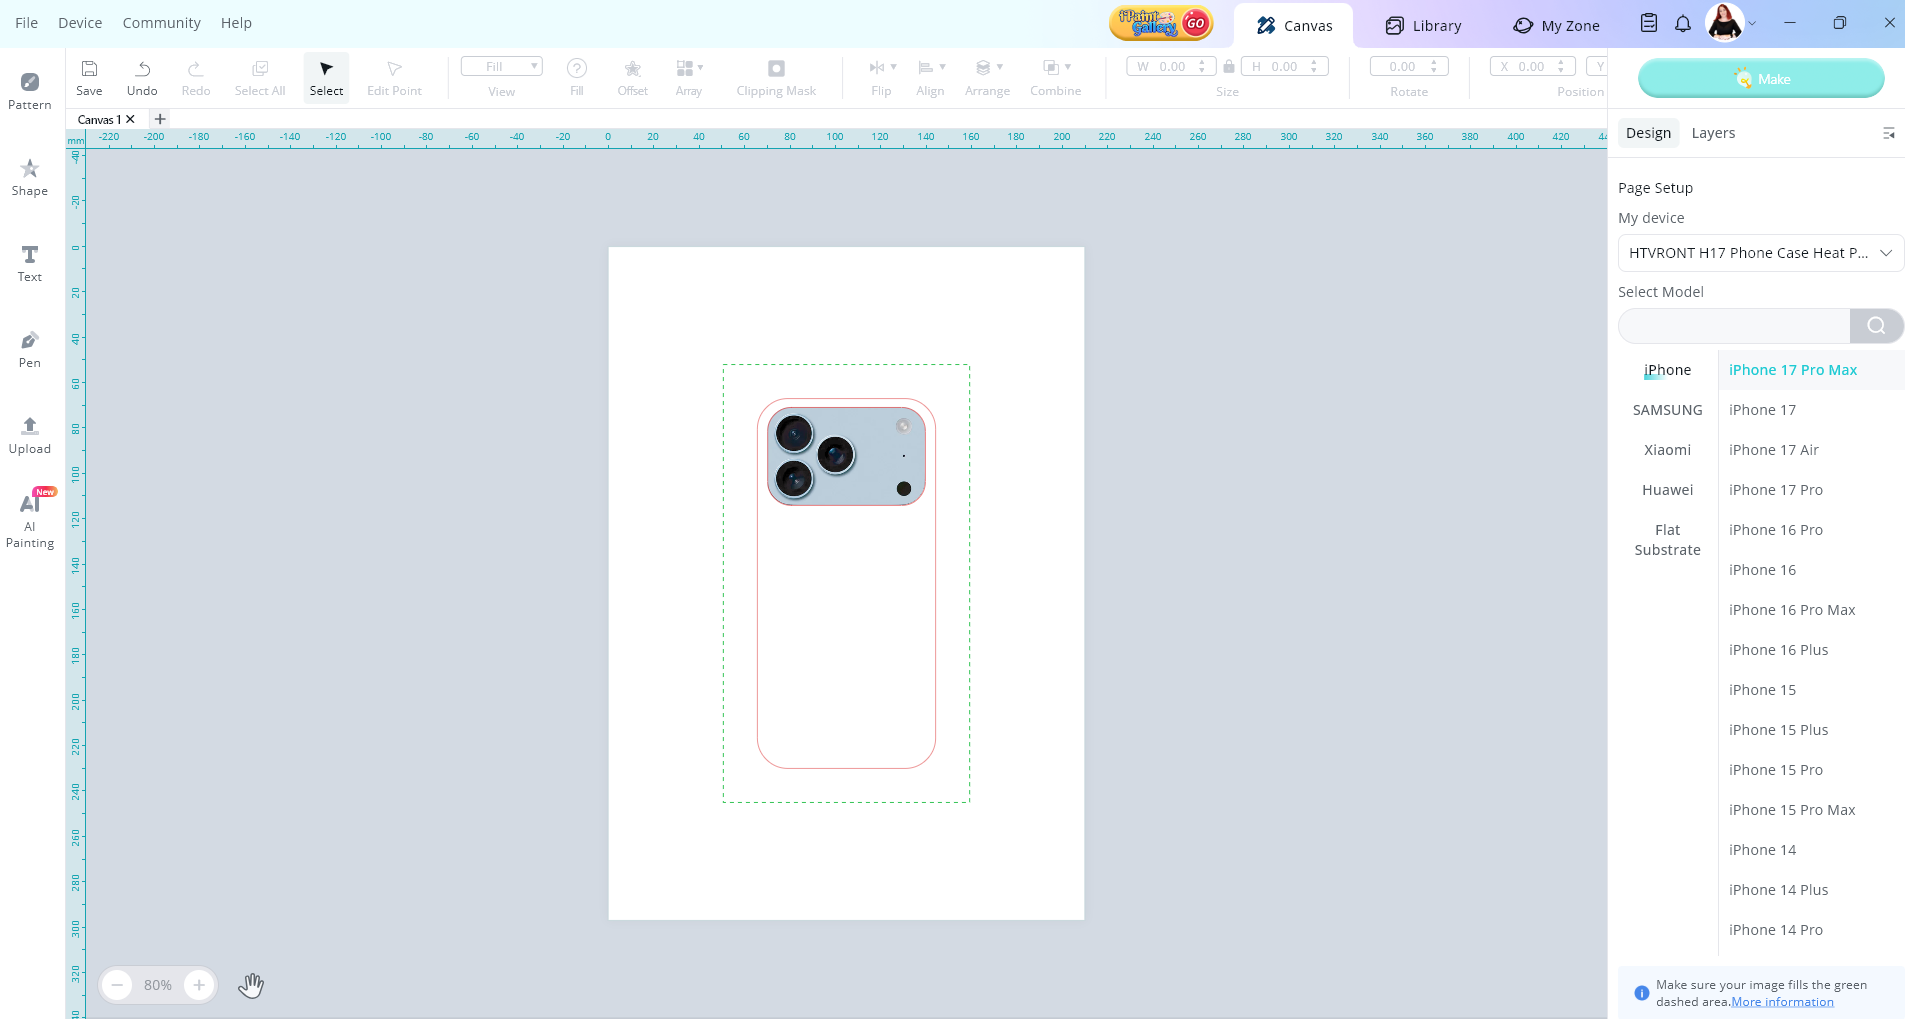Viewport: 1905px width, 1019px height.
Task: Toggle the size aspect ratio lock
Action: [x=1229, y=67]
